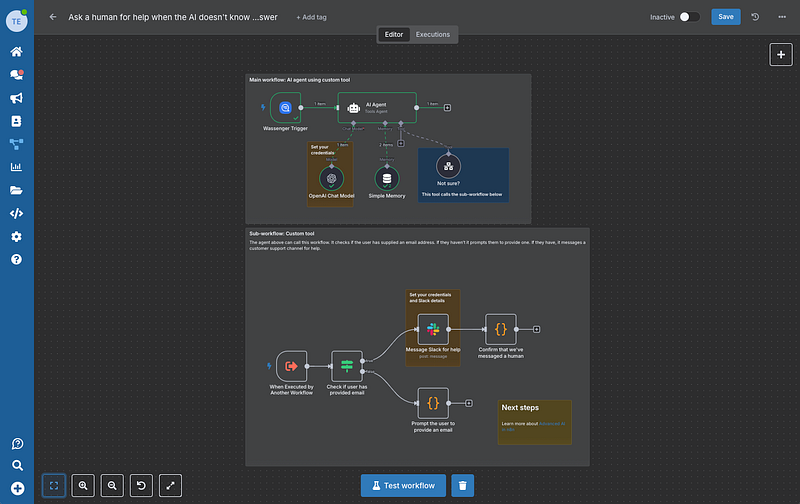Viewport: 800px width, 504px height.
Task: Select the OpenAI Chat Model node
Action: click(331, 178)
